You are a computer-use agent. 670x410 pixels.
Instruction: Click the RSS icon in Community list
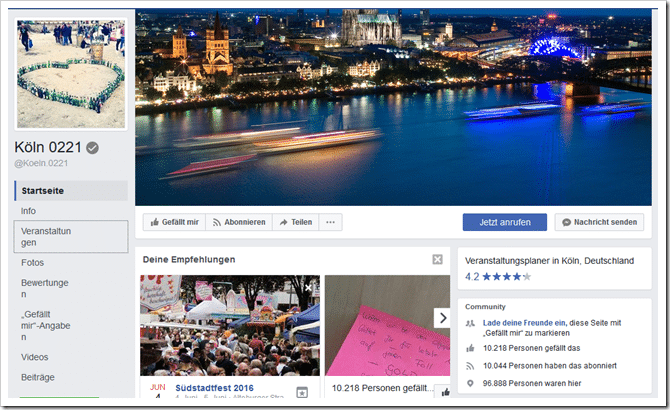[470, 366]
